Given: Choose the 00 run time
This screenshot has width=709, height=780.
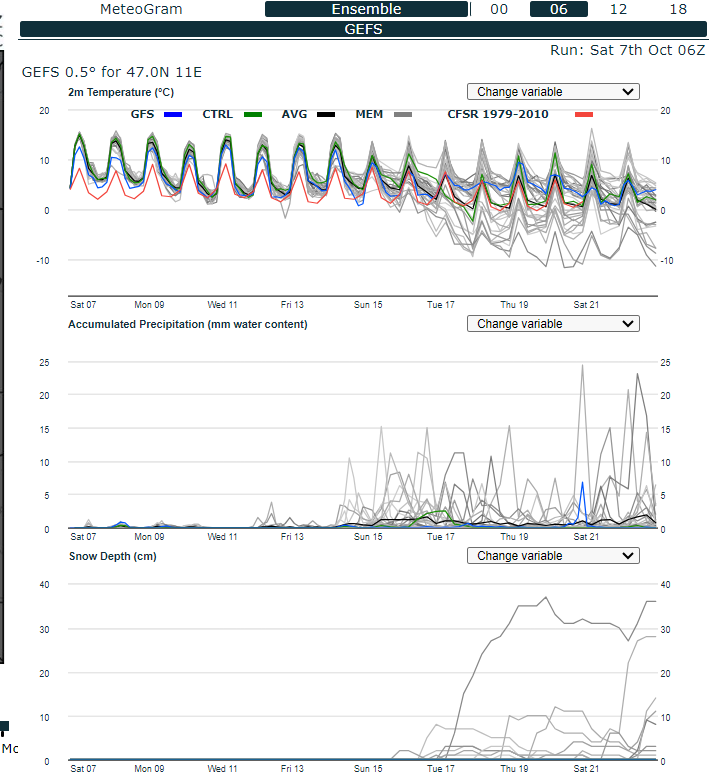Looking at the screenshot, I should (499, 9).
